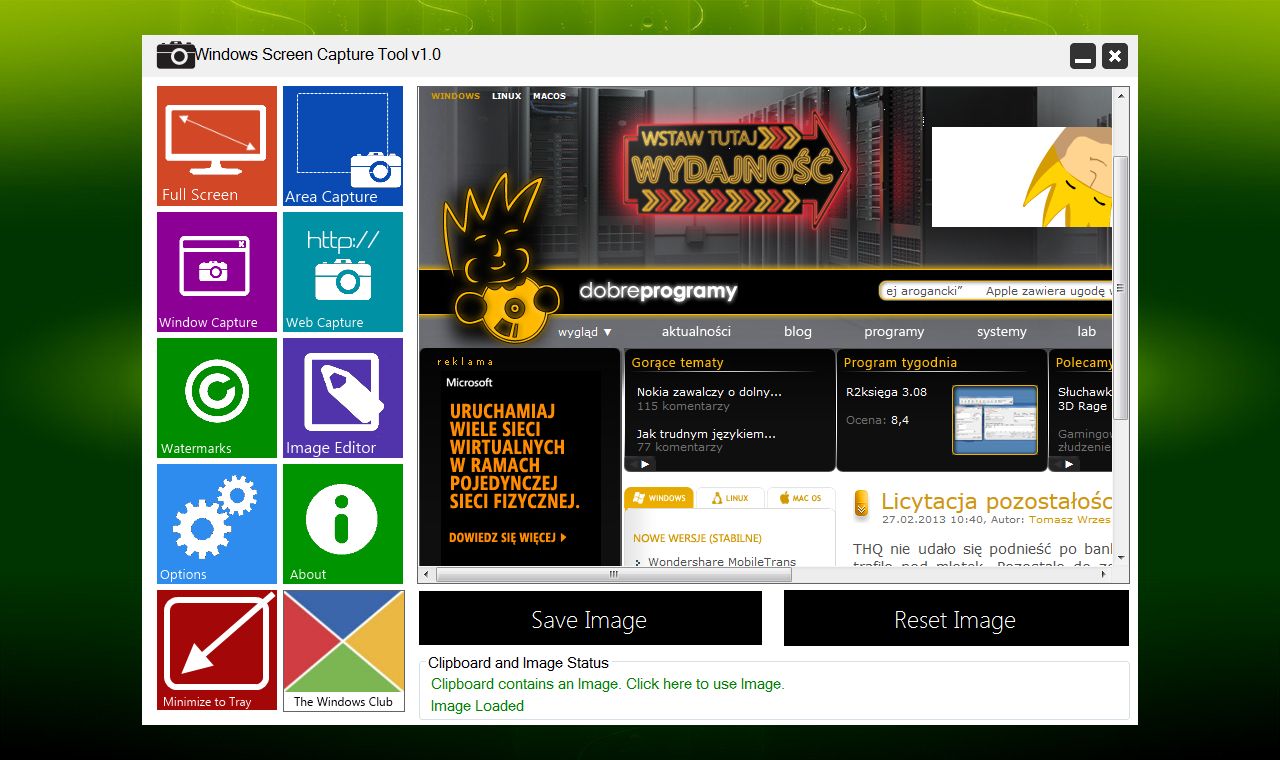Expand the wygląd dropdown in preview
Image resolution: width=1280 pixels, height=760 pixels.
(585, 332)
